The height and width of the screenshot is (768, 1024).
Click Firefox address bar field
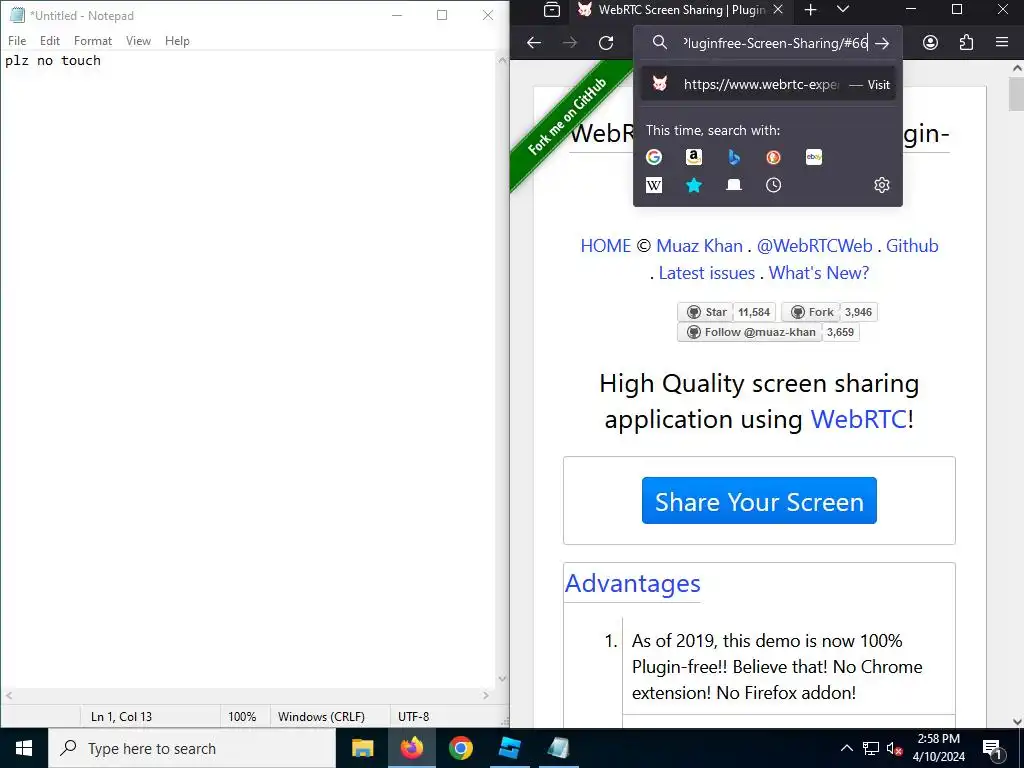tap(775, 43)
